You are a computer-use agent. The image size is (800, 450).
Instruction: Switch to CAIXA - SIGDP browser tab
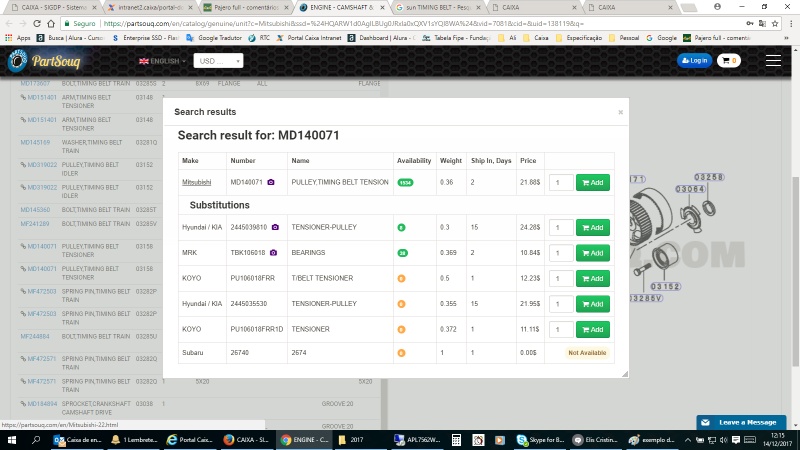point(53,7)
